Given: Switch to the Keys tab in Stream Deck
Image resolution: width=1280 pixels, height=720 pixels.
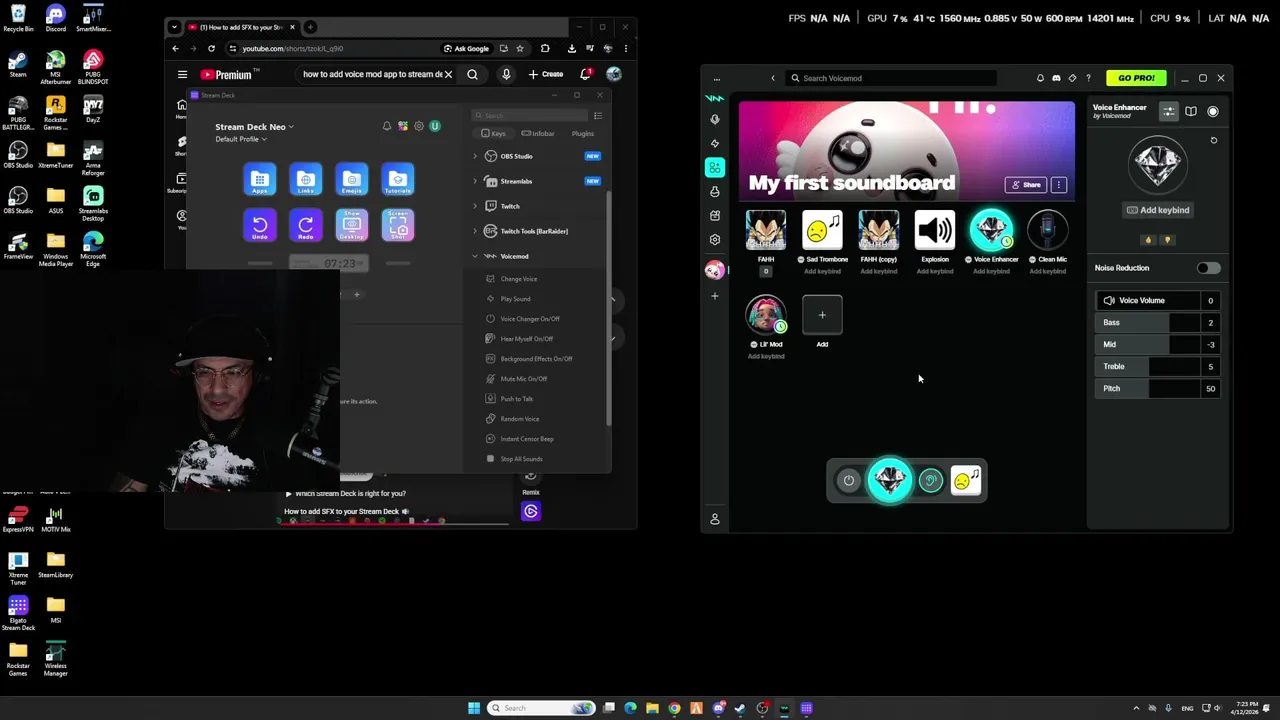Looking at the screenshot, I should point(493,133).
